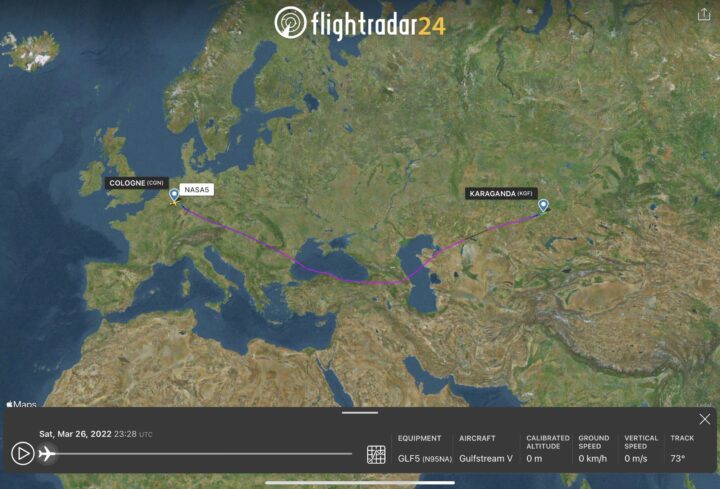Expand the panel using the drag handle

[x=360, y=412]
